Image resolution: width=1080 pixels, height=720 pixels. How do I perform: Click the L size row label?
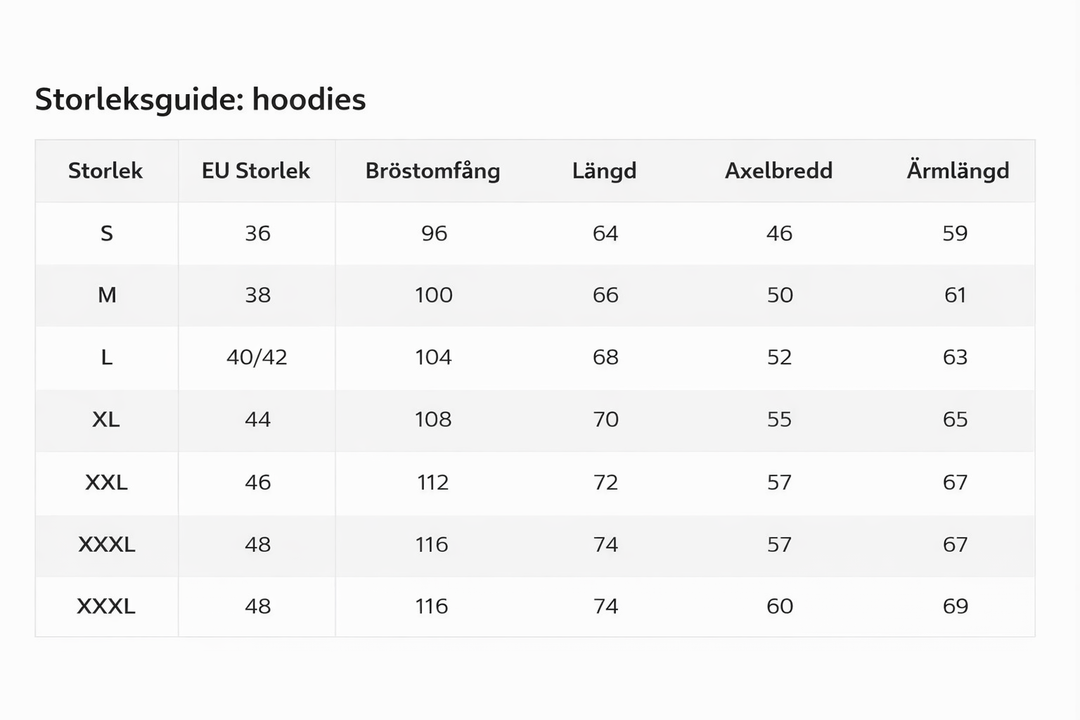(107, 358)
